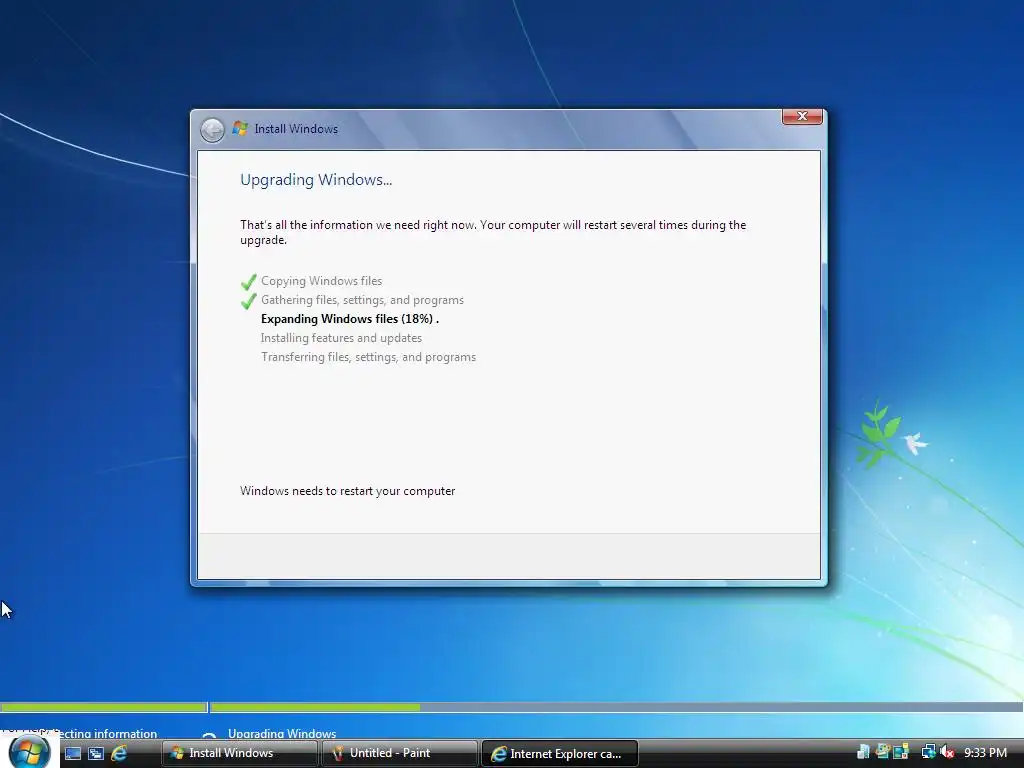The height and width of the screenshot is (768, 1024).
Task: Click 'Expanding Windows files (18%)' step
Action: pos(349,319)
